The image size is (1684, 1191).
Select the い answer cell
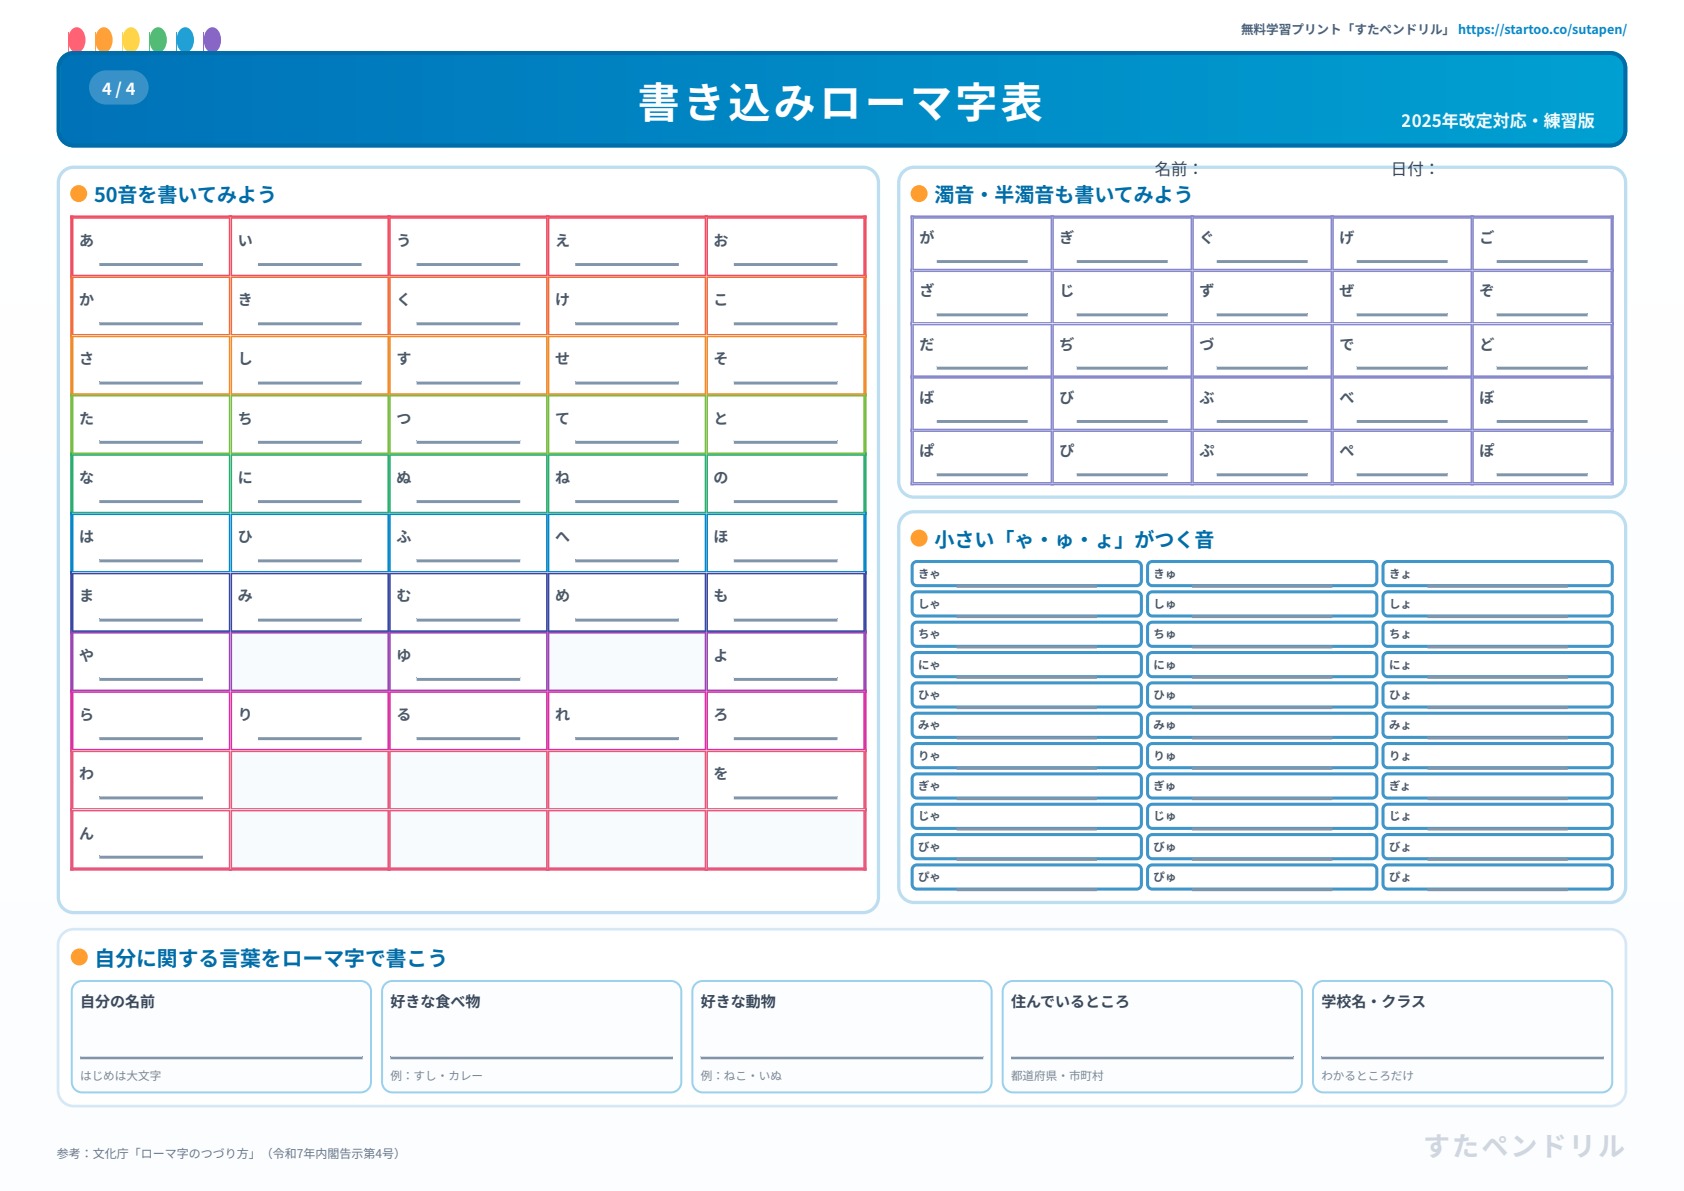click(x=310, y=246)
